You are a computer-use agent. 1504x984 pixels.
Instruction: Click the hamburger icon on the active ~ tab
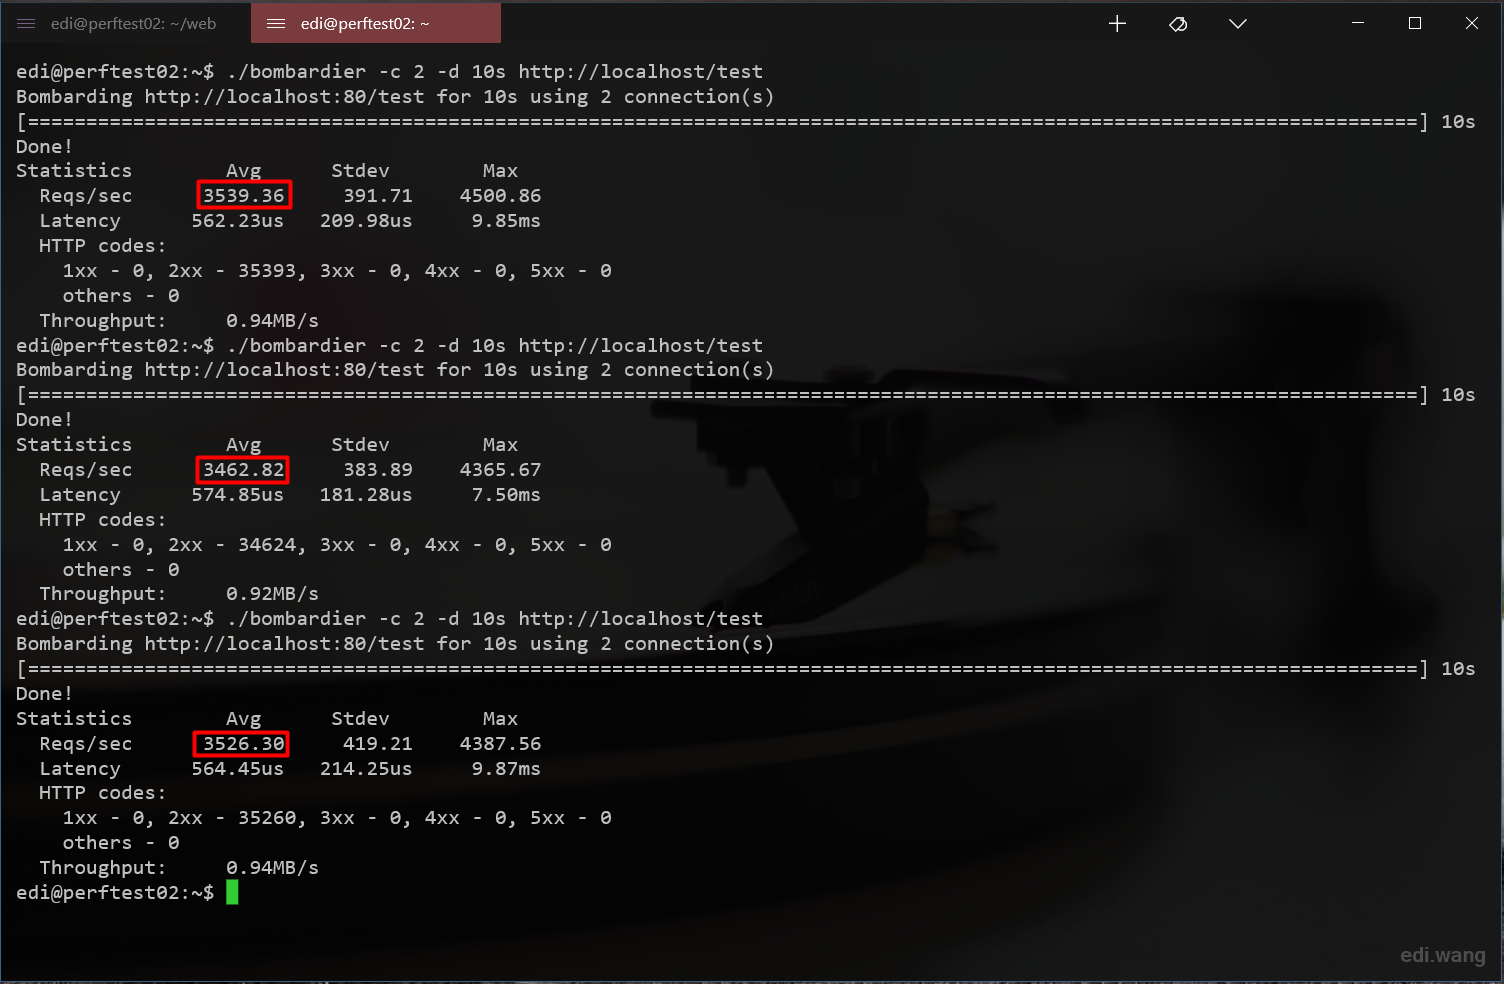[x=276, y=23]
